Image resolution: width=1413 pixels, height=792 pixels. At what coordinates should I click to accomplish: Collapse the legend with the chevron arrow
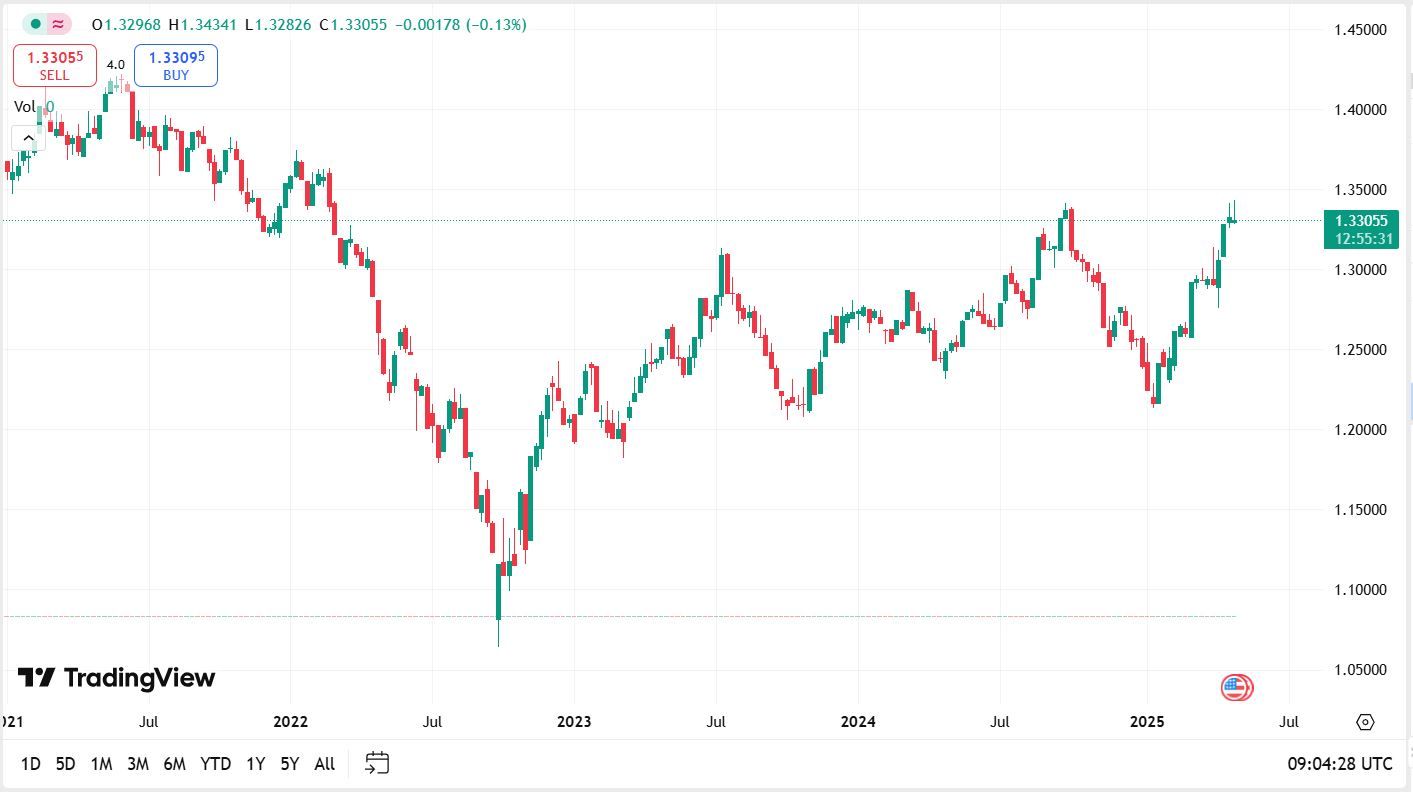[27, 137]
